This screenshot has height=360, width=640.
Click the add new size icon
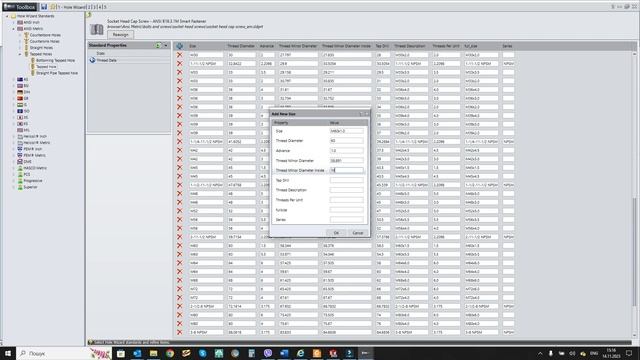(x=180, y=46)
